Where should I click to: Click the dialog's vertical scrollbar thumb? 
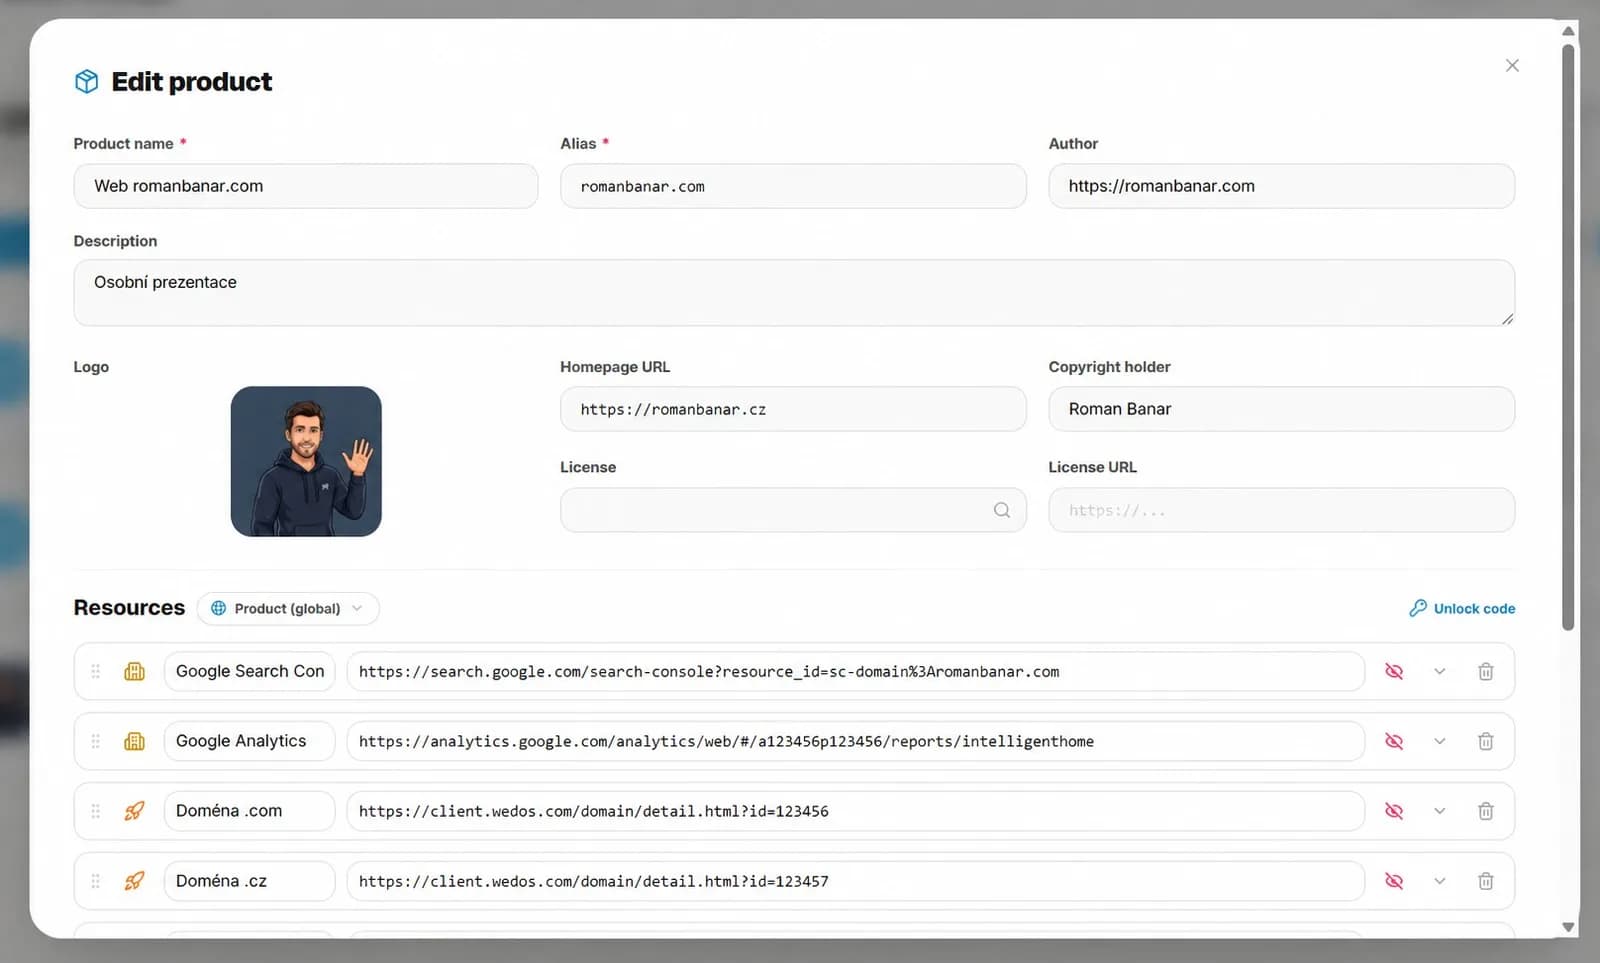1568,336
